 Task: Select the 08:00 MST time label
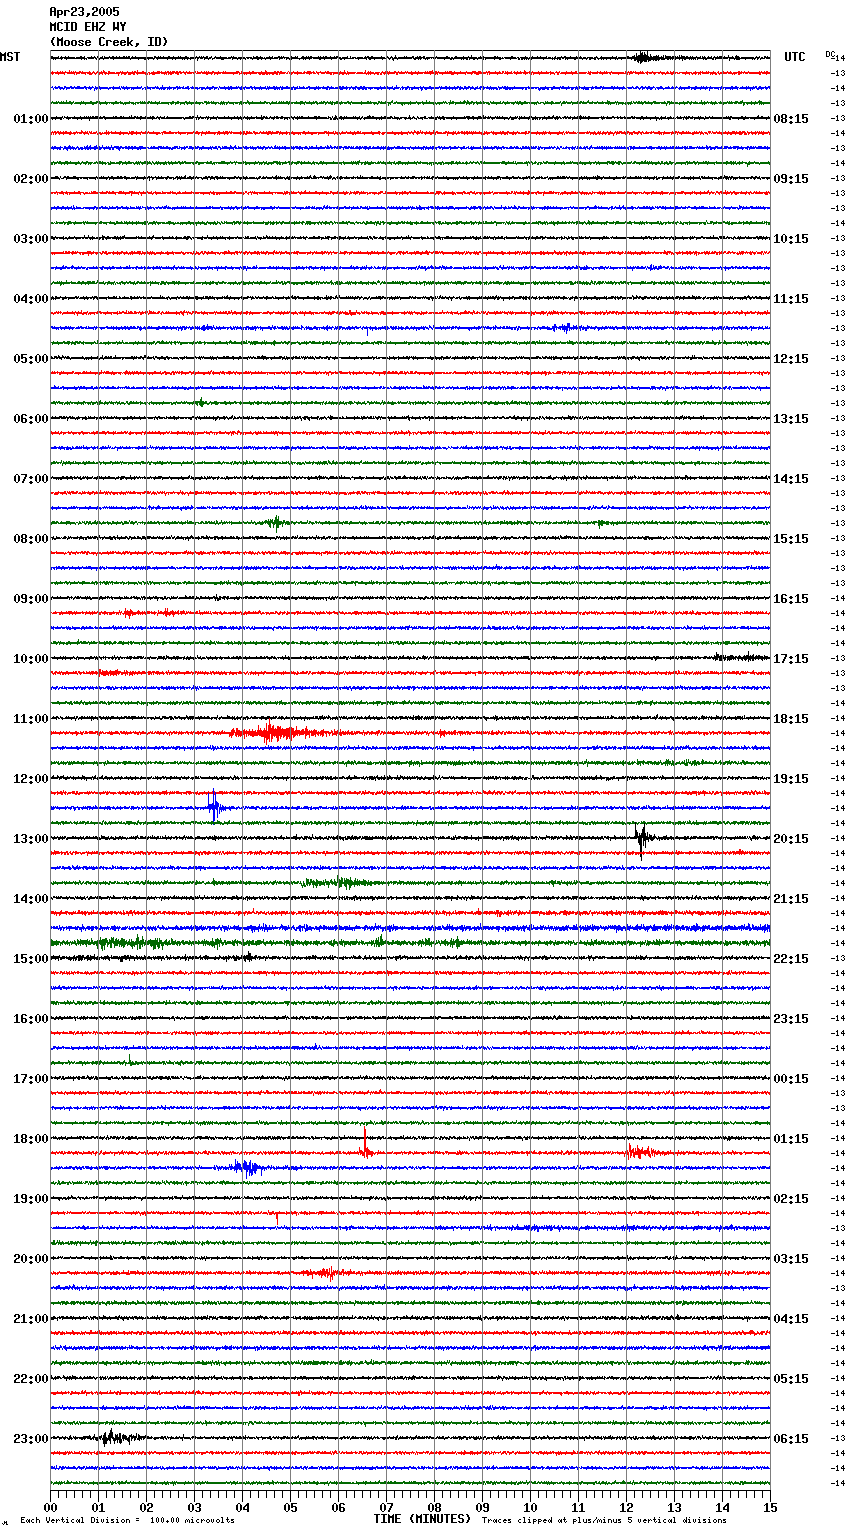coord(31,539)
